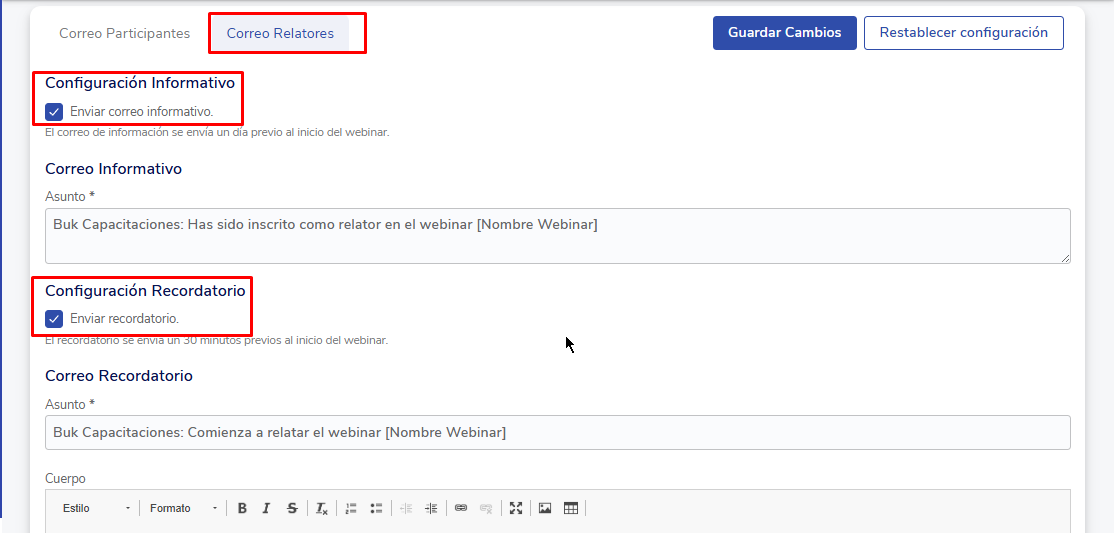1114x533 pixels.
Task: Increase indent in the editor
Action: 431,508
